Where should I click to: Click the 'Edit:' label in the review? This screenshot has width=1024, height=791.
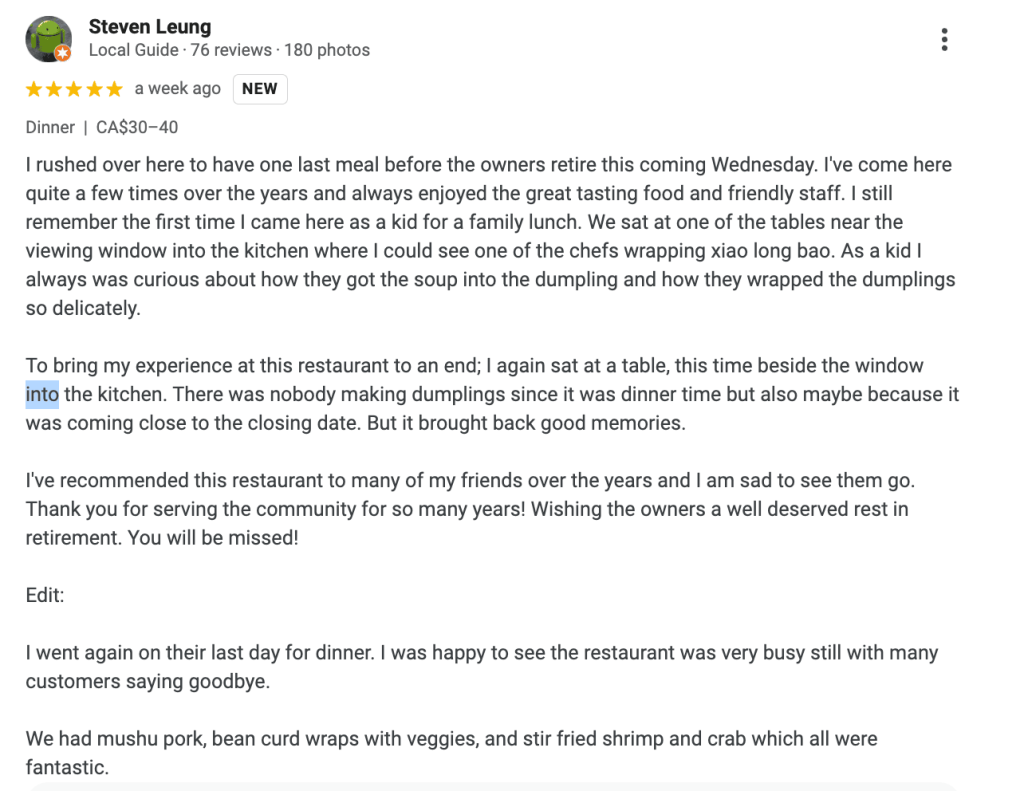click(x=45, y=595)
